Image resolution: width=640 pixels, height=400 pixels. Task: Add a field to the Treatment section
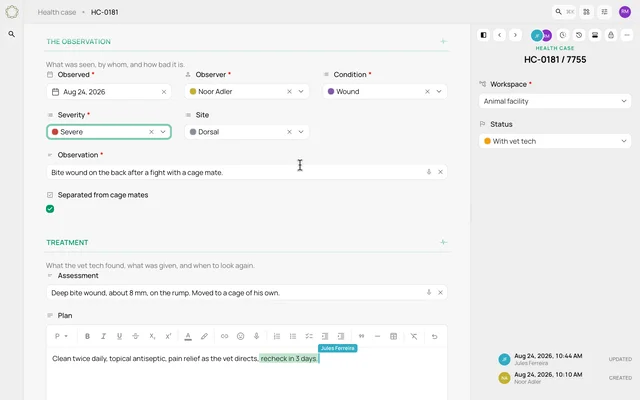443,242
